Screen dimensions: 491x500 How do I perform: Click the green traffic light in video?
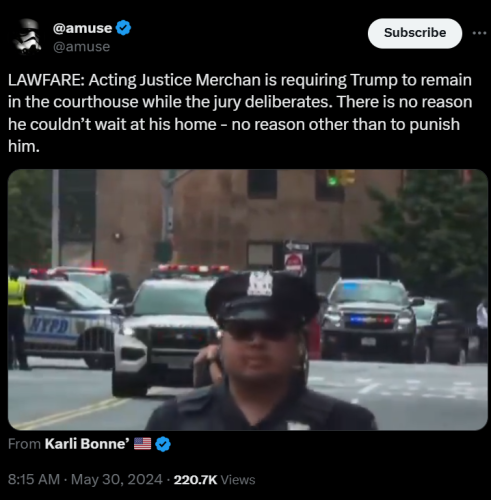[332, 180]
